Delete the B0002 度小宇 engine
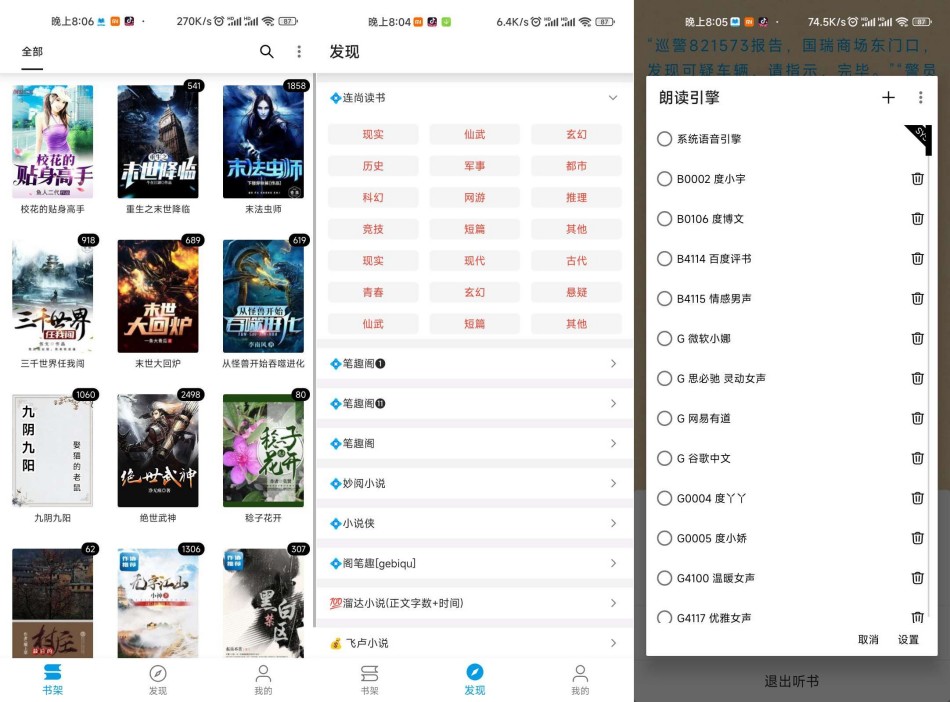The image size is (950, 702). tap(917, 179)
